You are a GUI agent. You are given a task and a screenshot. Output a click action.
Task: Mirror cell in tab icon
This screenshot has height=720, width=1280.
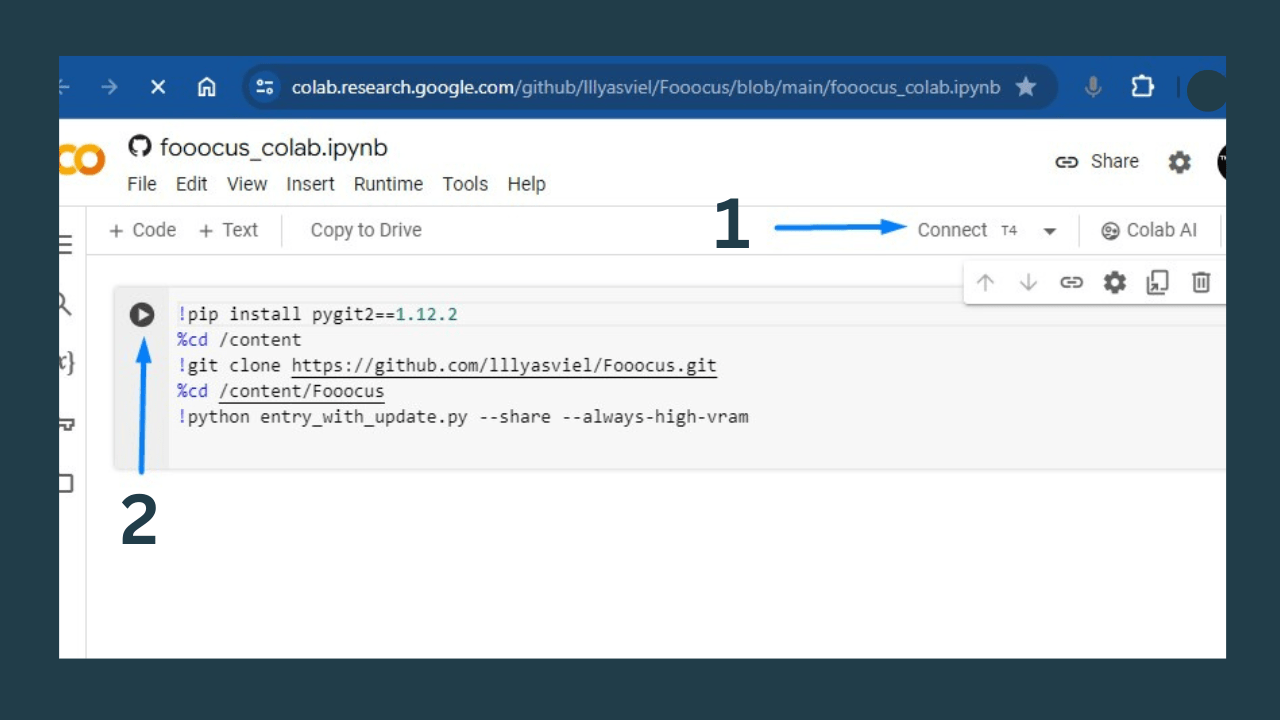coord(1157,283)
